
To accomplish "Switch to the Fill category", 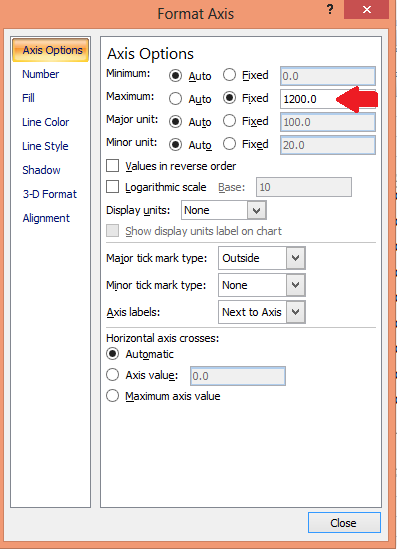I will click(x=28, y=98).
